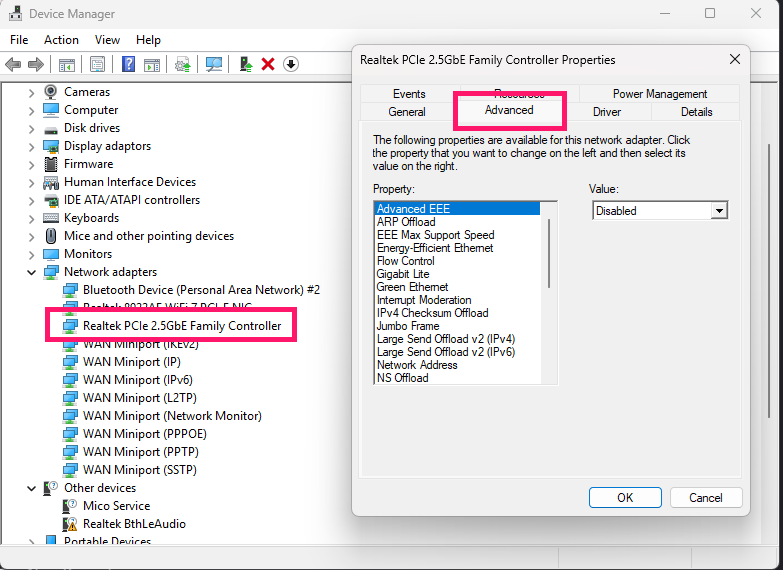
Task: Collapse the Network adapters node
Action: coord(31,272)
